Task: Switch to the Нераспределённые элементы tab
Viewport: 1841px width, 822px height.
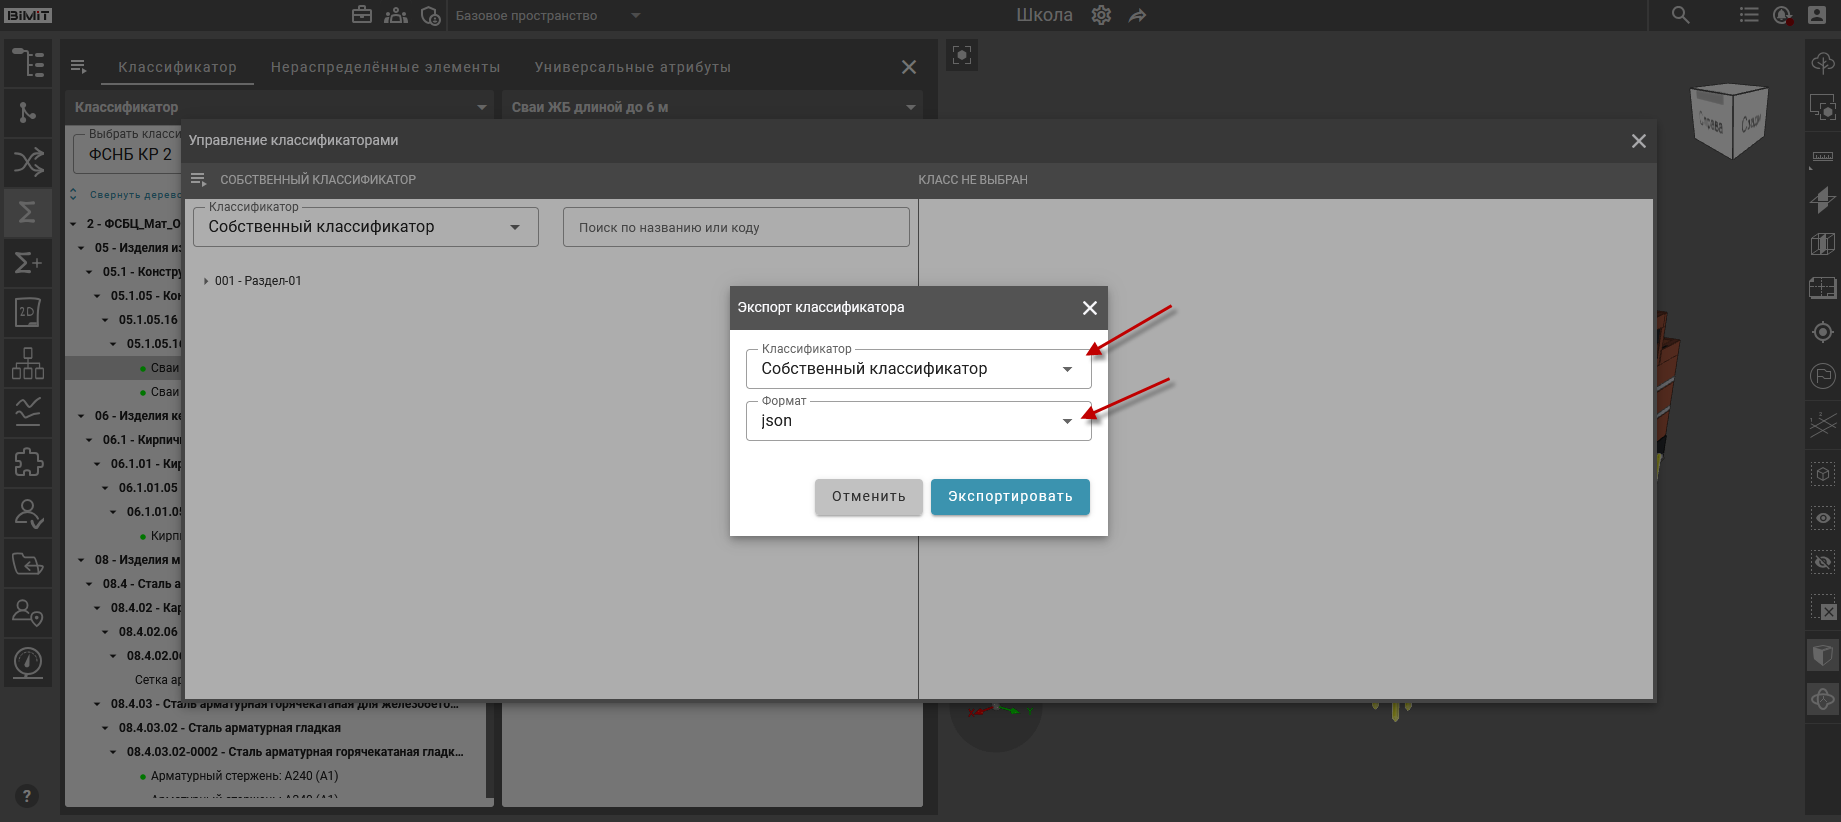Action: 385,67
